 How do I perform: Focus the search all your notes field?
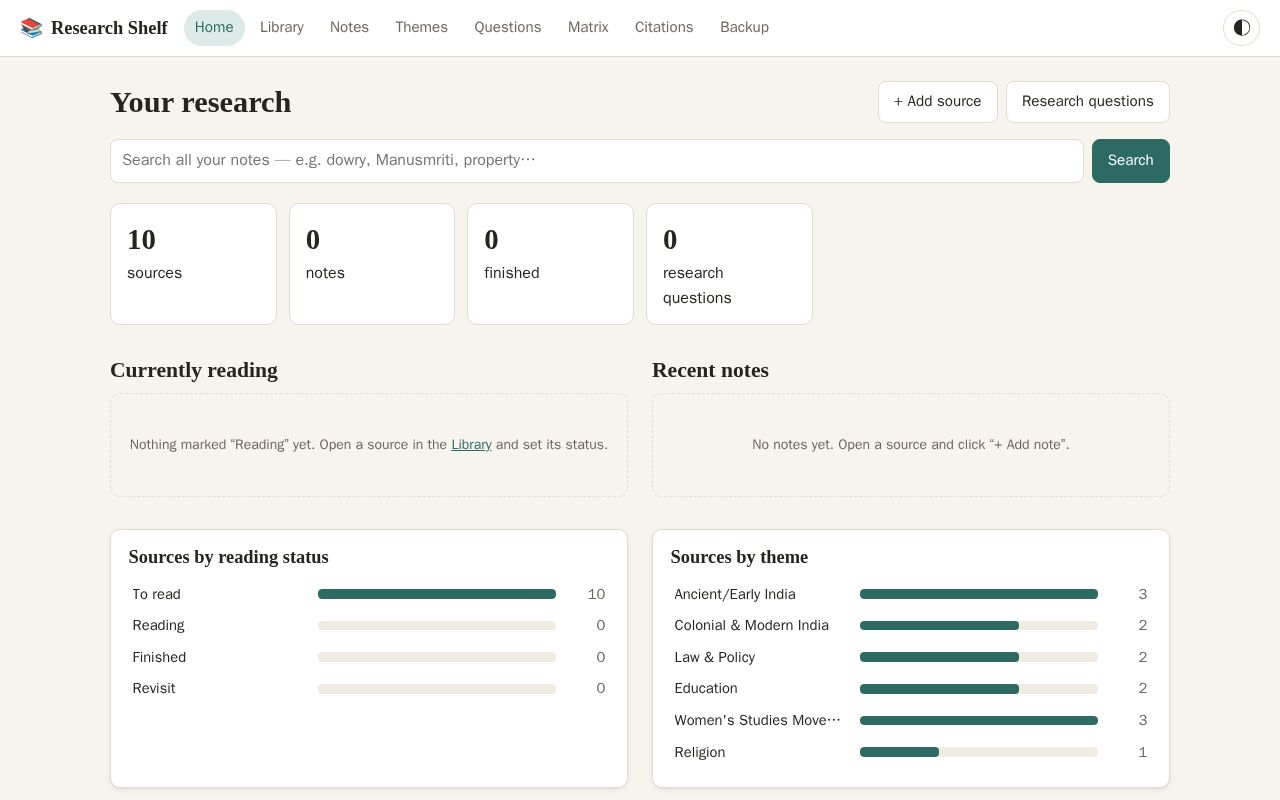596,161
